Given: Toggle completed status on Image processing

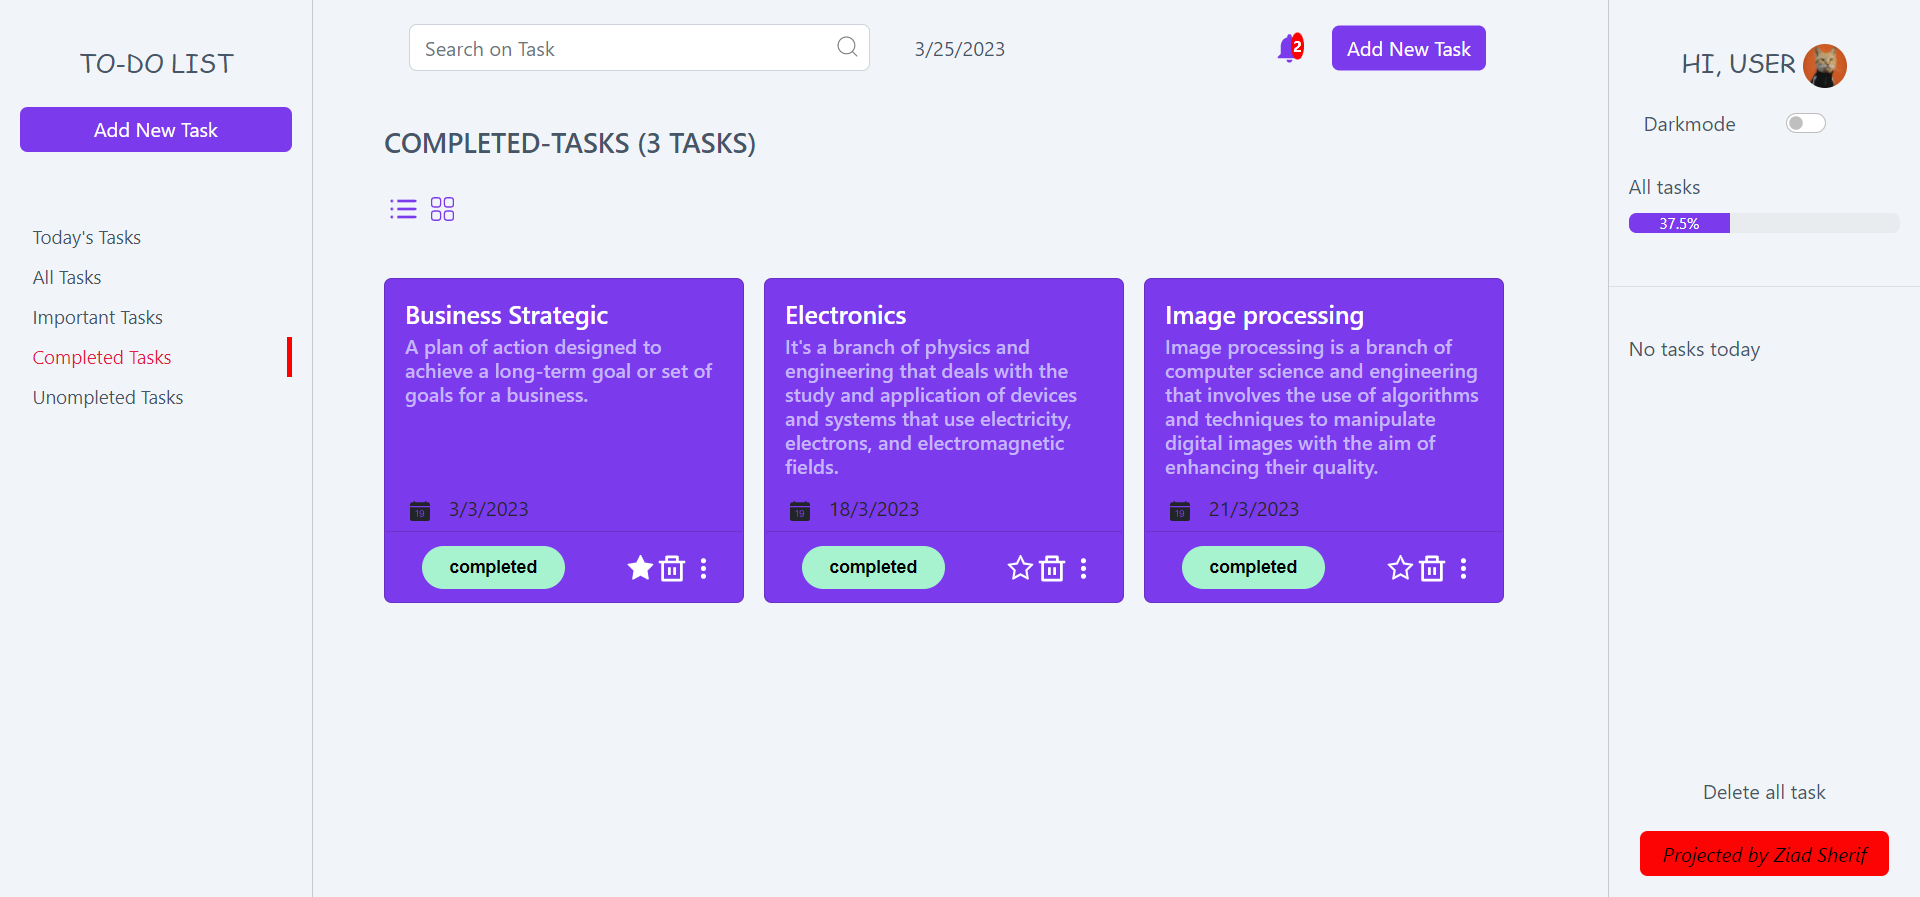Looking at the screenshot, I should pyautogui.click(x=1253, y=567).
